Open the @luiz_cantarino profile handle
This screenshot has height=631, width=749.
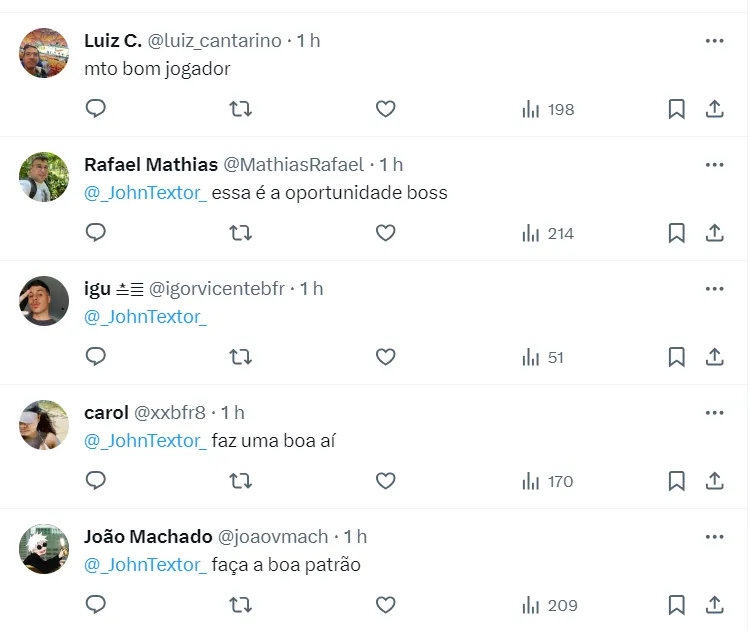[215, 41]
